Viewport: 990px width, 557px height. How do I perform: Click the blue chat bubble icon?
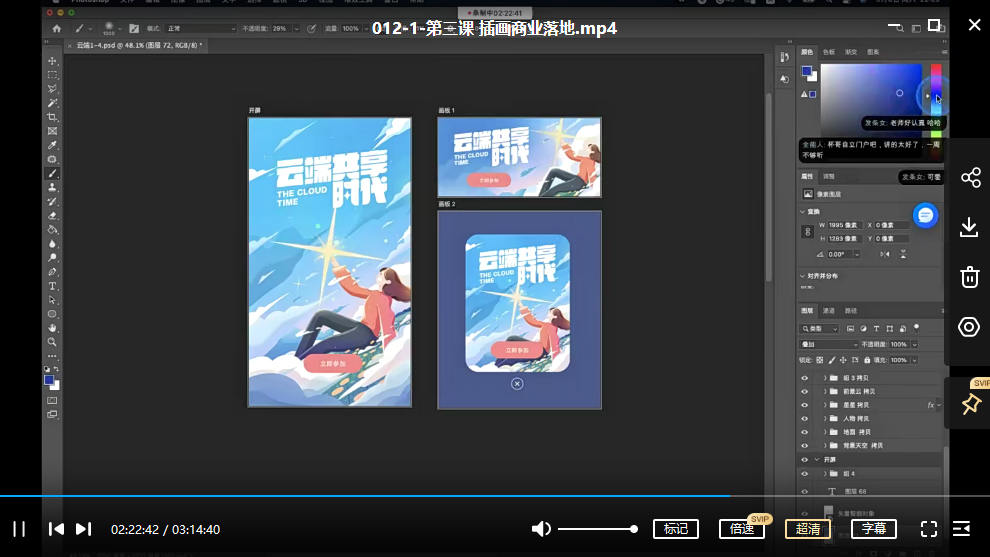925,215
